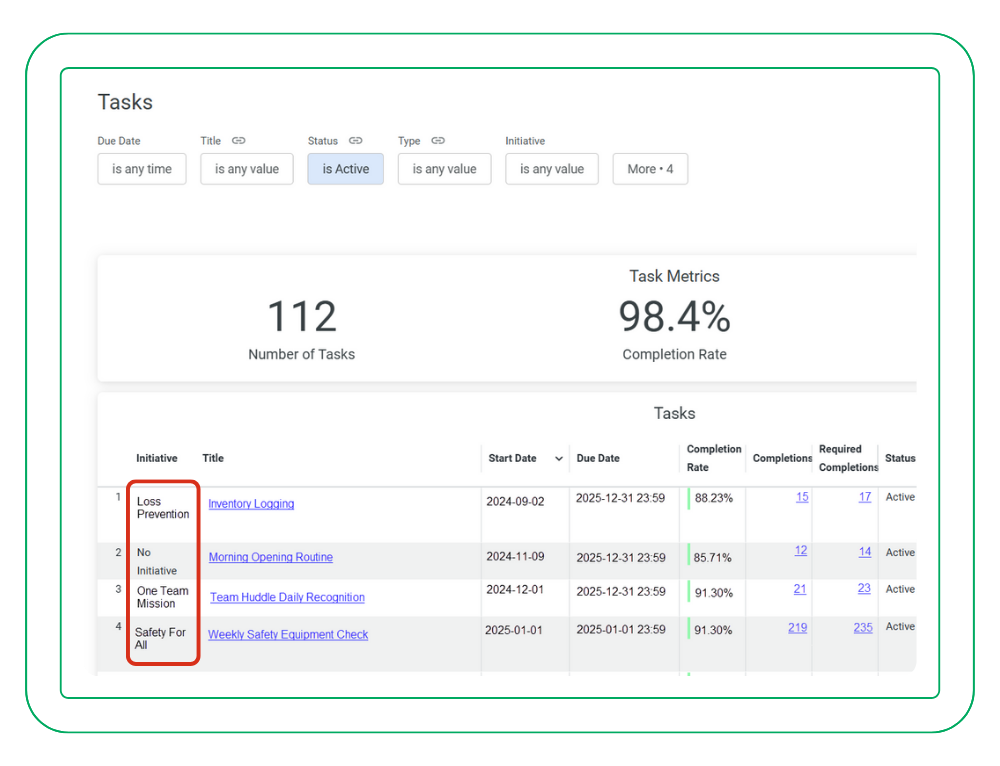1000x766 pixels.
Task: Open the Inventory Logging task link
Action: pos(251,504)
